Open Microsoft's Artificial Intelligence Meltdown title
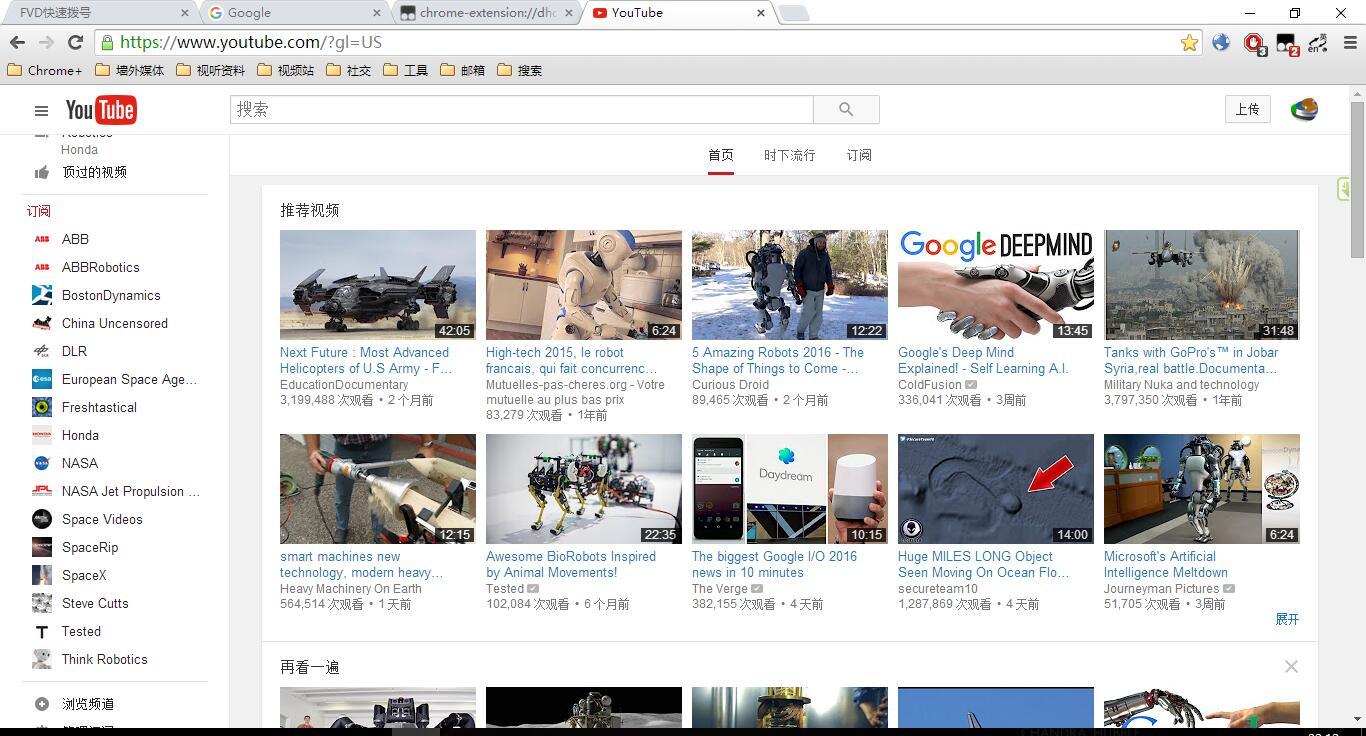 pyautogui.click(x=1166, y=564)
